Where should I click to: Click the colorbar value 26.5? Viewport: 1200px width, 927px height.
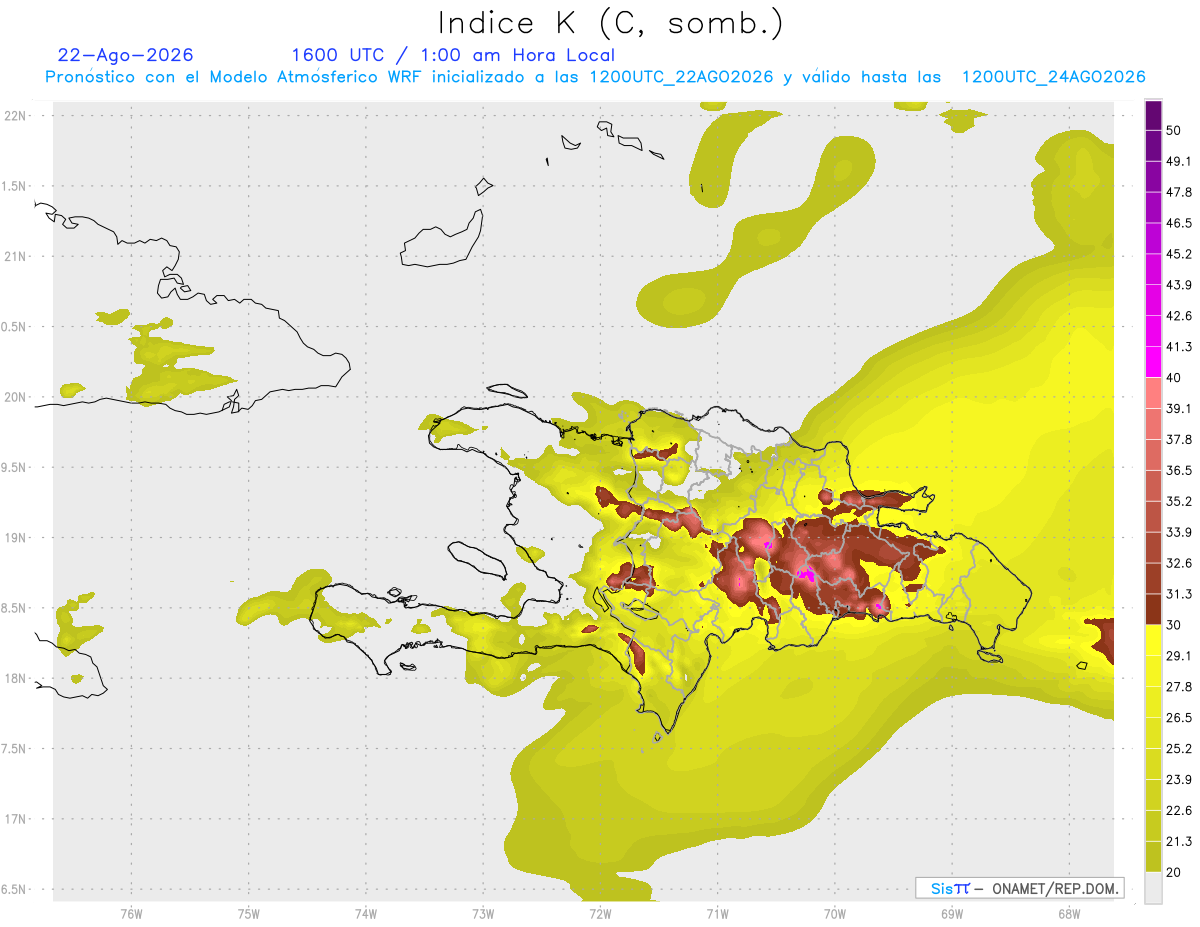pyautogui.click(x=1179, y=718)
